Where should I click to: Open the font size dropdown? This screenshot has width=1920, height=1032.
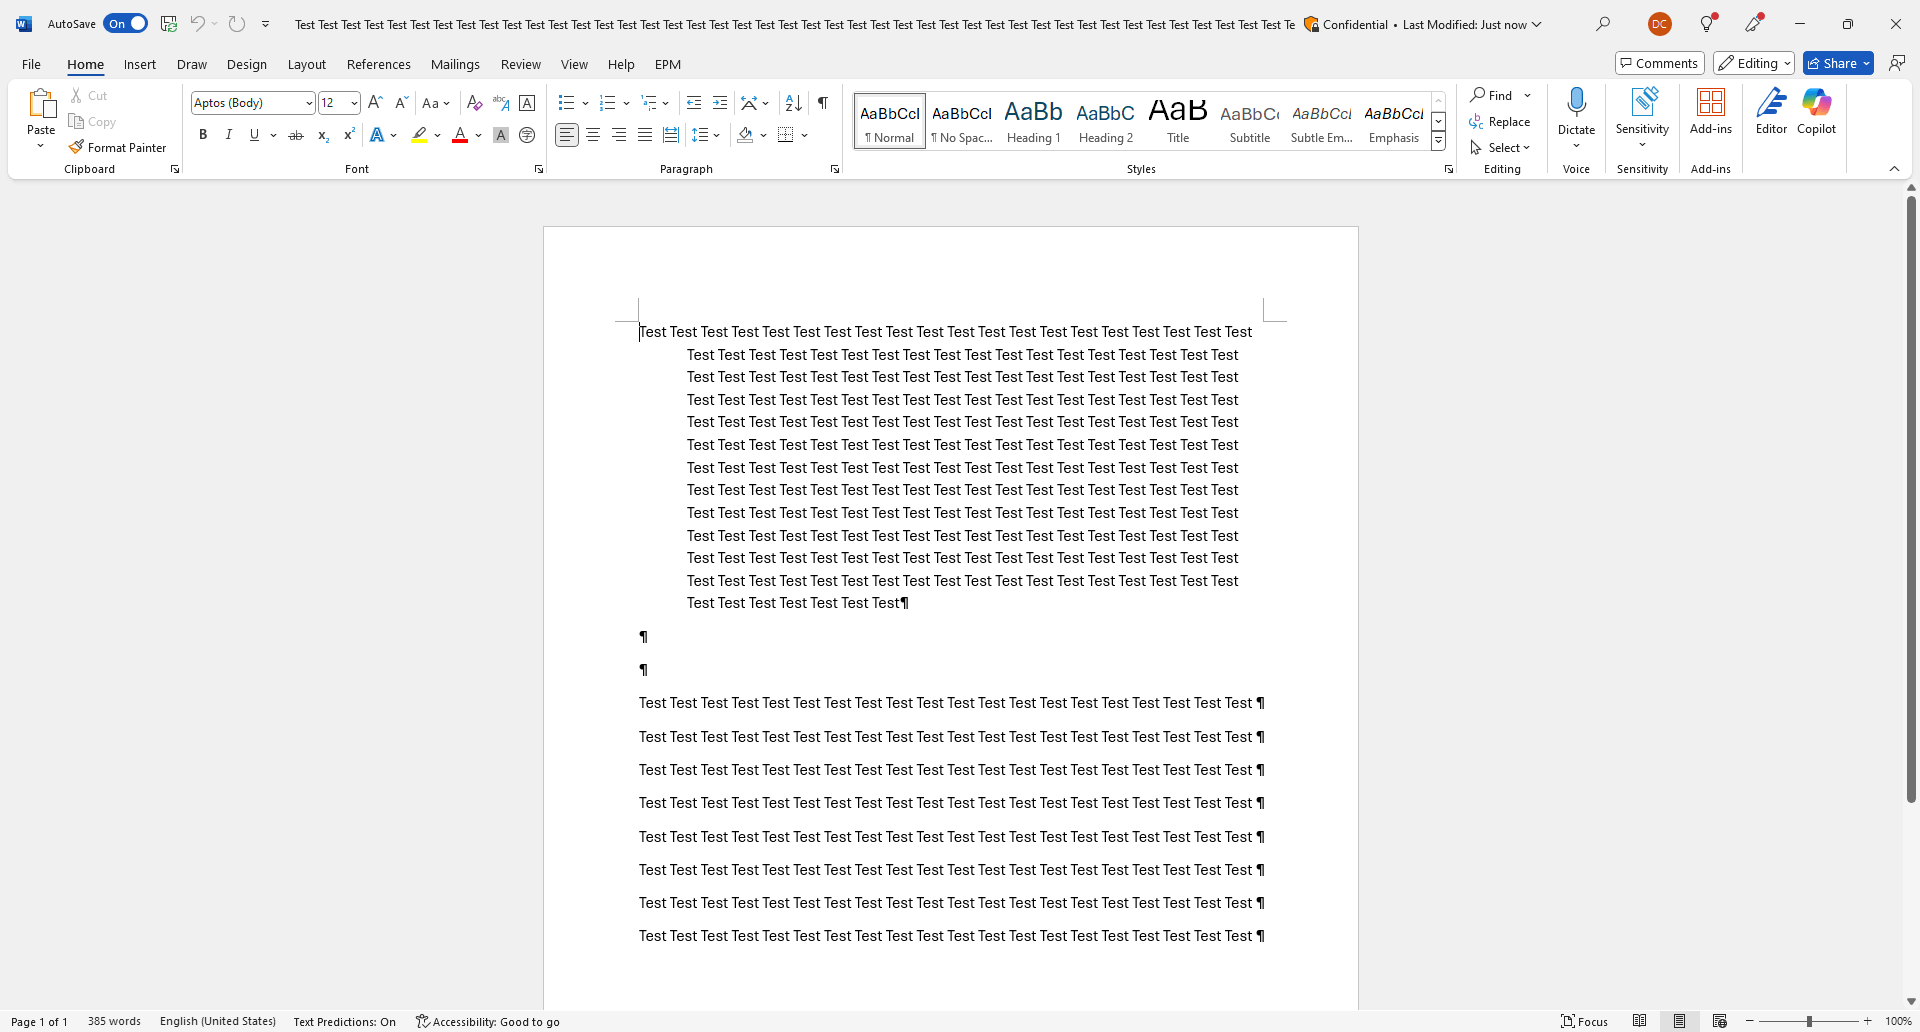[354, 103]
